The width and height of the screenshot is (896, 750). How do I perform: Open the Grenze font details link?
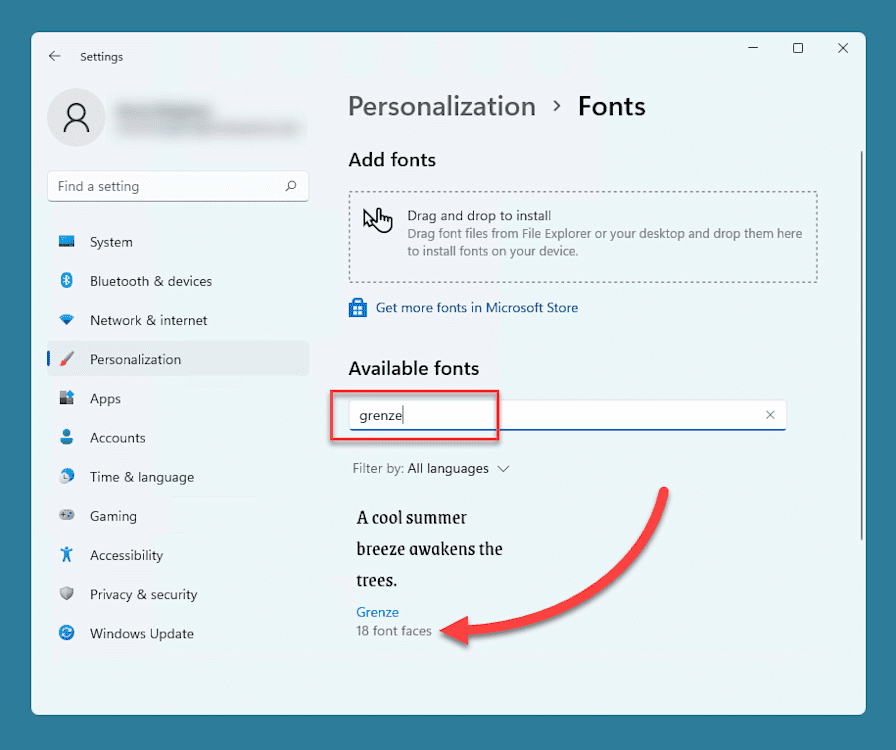(x=378, y=611)
